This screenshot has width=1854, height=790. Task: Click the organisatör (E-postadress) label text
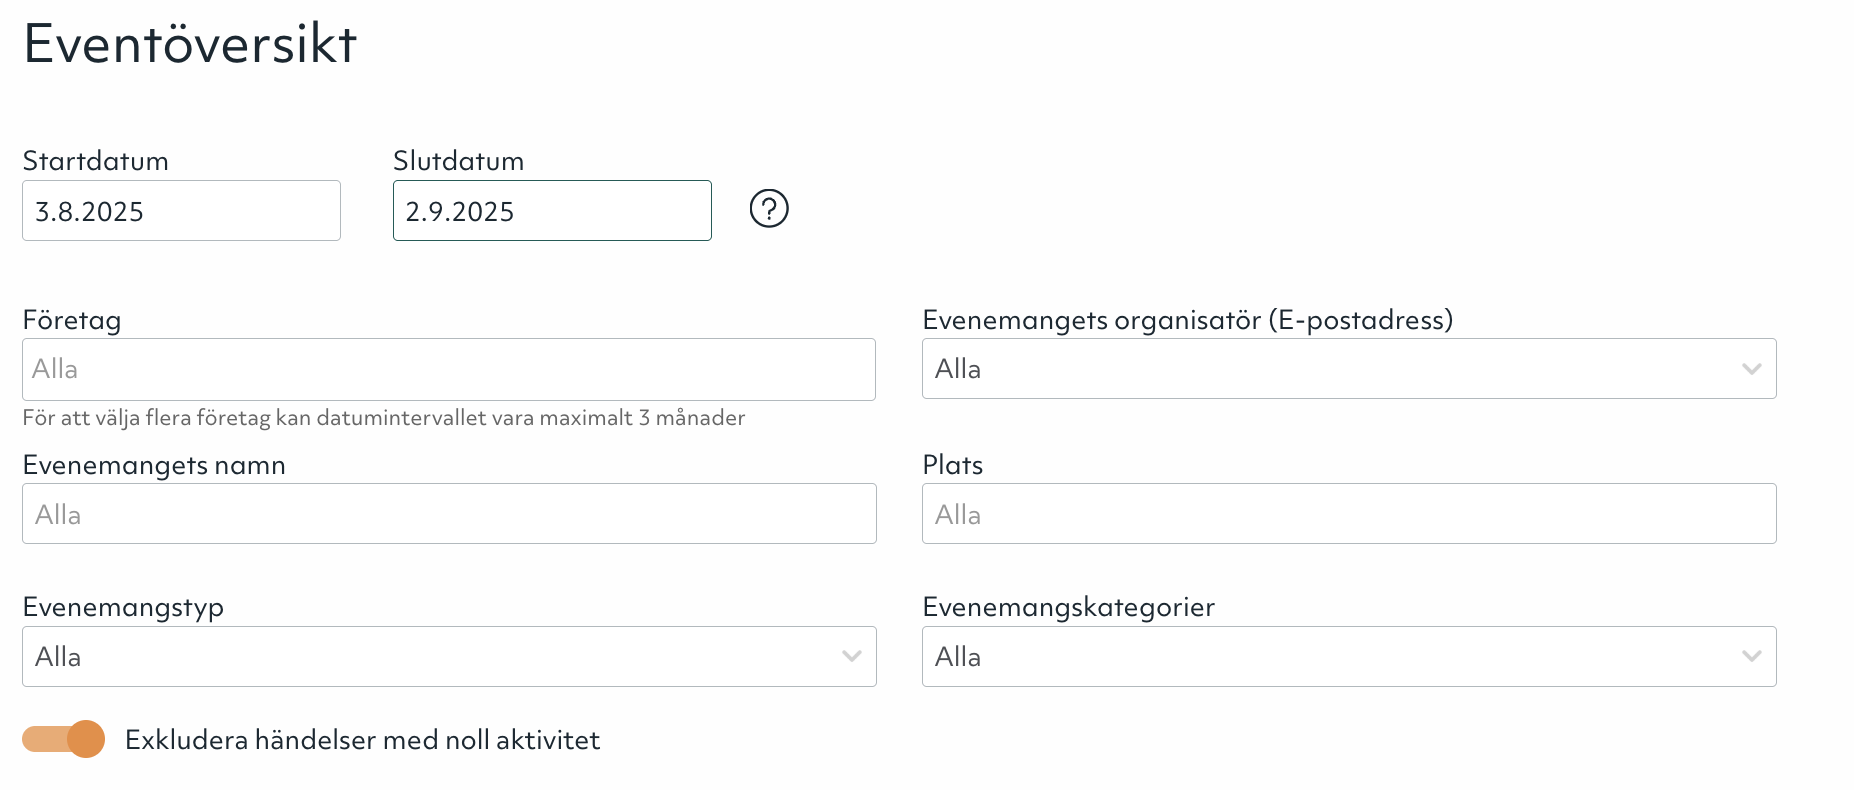pos(1187,320)
